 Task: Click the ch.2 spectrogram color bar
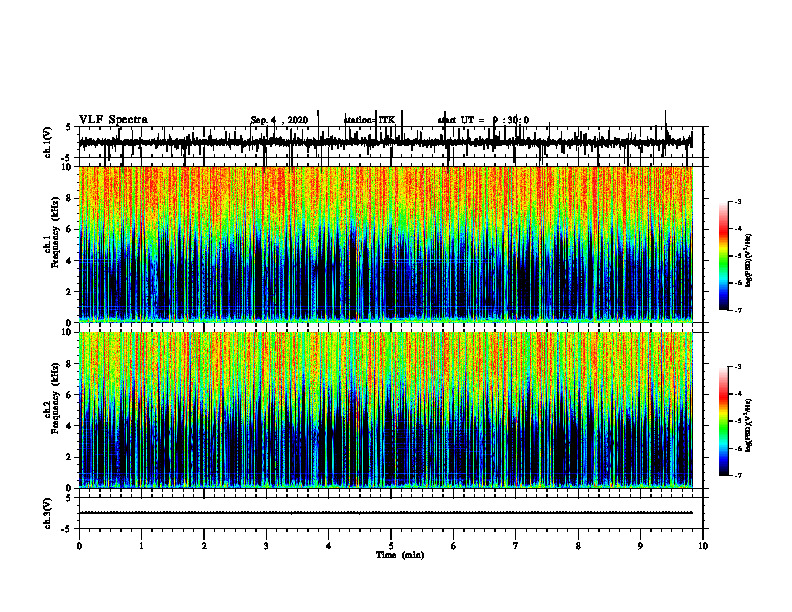tap(723, 421)
